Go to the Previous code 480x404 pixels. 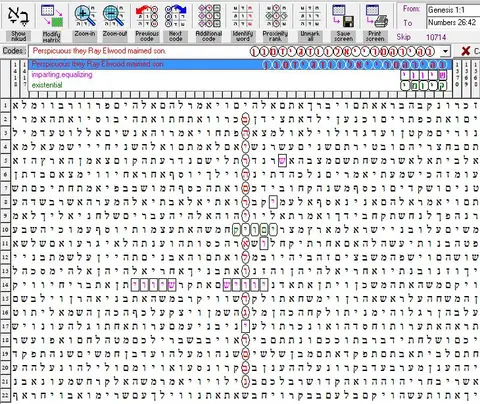point(147,16)
